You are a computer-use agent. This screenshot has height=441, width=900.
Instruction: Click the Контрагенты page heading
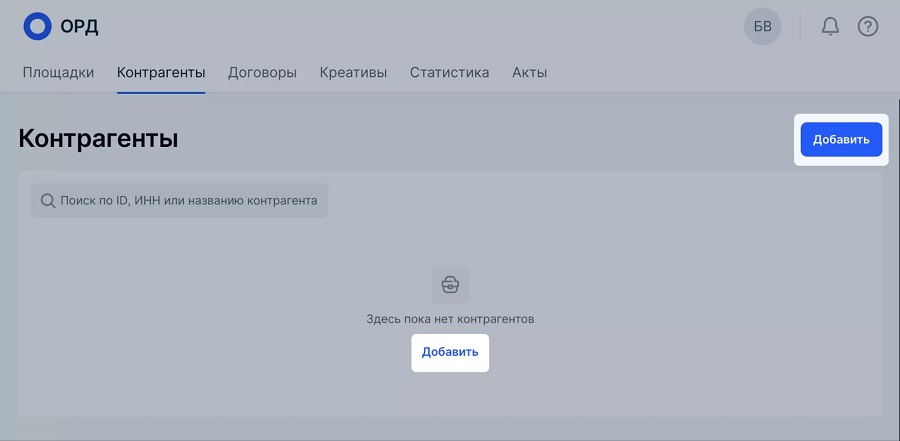point(98,139)
